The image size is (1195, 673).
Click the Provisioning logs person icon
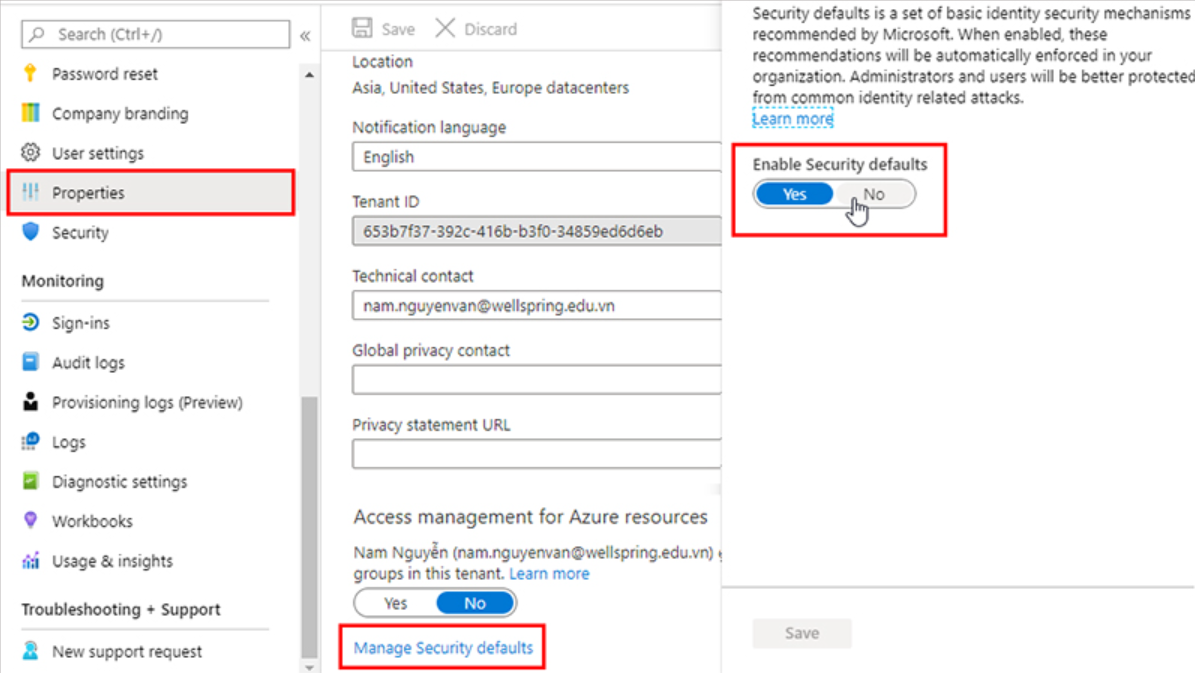[30, 402]
